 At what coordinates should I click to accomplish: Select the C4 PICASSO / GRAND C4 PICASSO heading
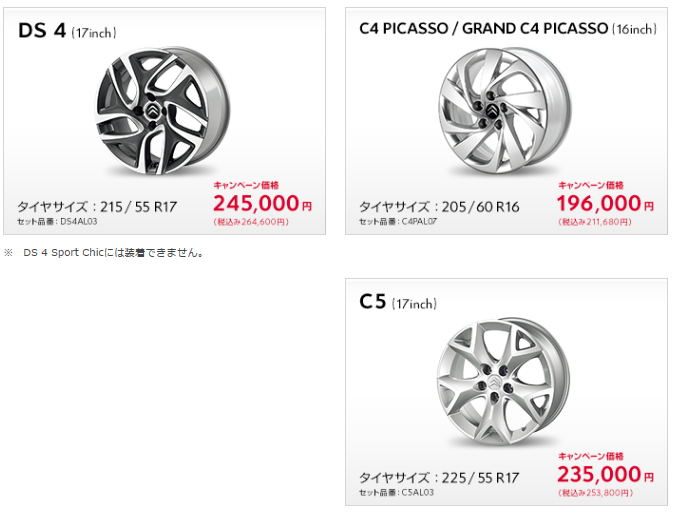pos(508,29)
